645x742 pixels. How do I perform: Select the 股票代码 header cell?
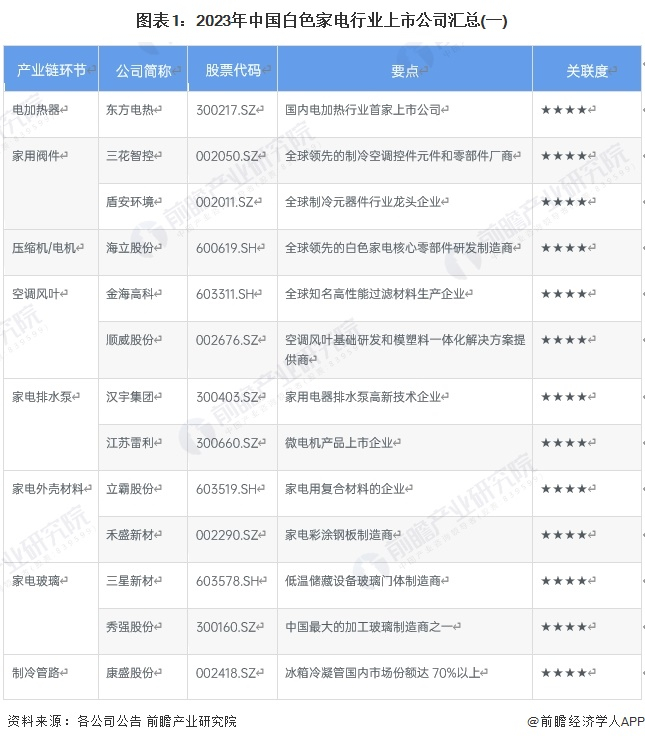[x=232, y=69]
